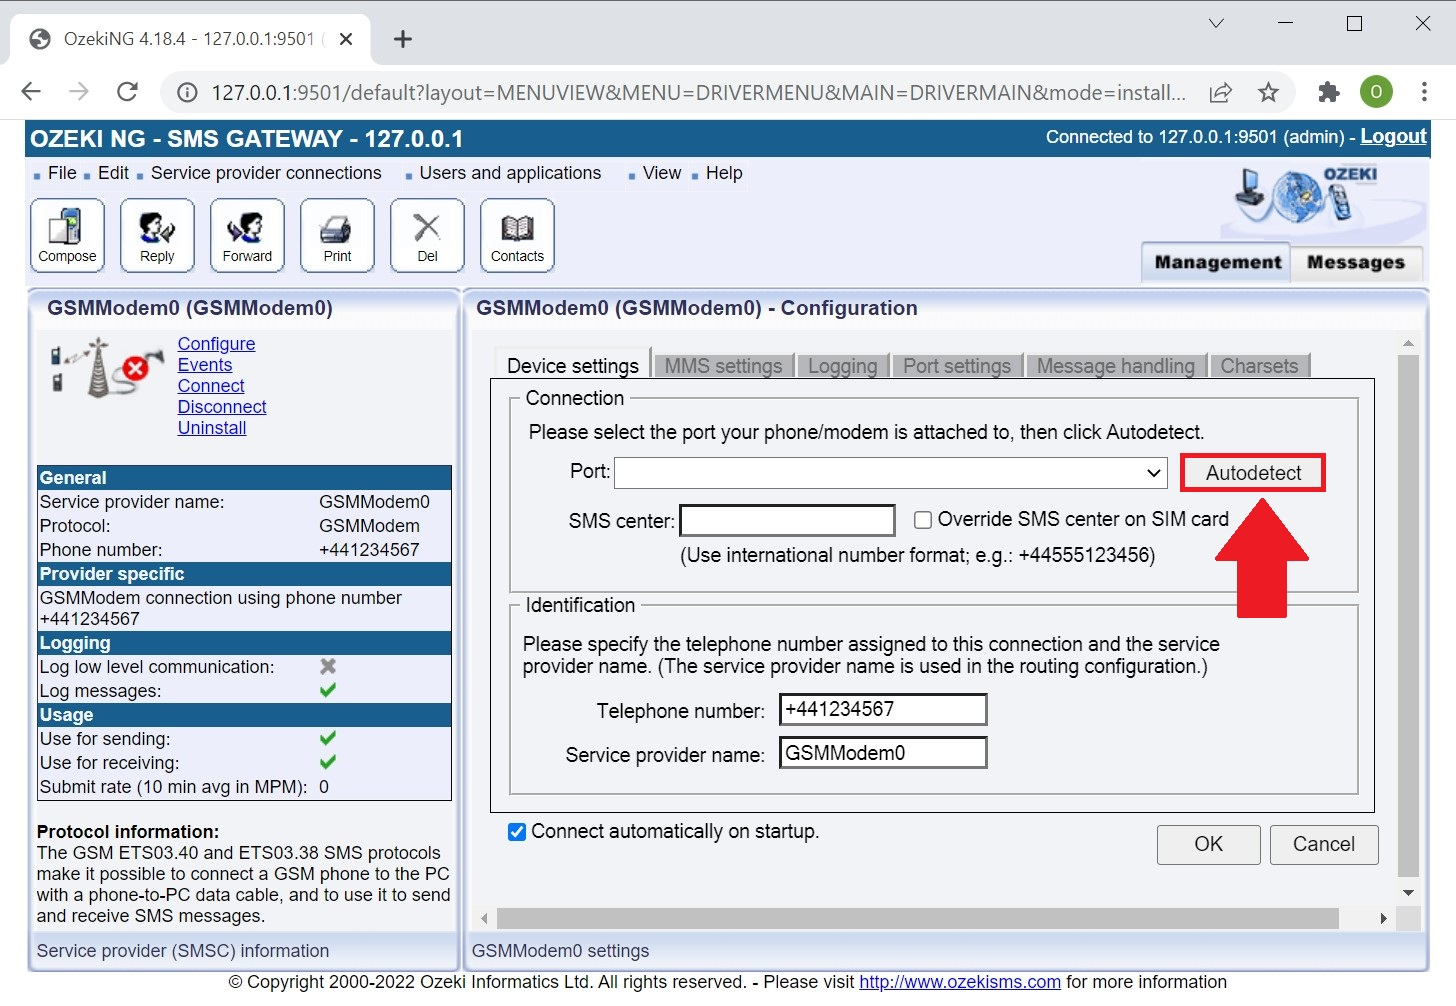Viewport: 1456px width, 1006px height.
Task: Click the 'Use for sending:' row
Action: tap(244, 739)
